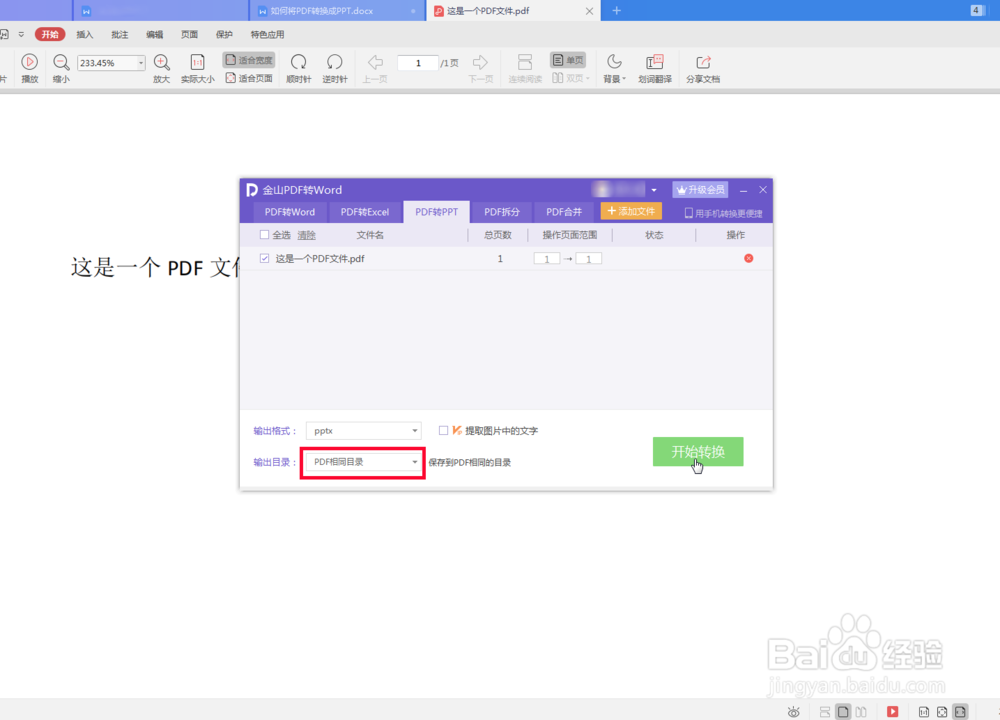Select the Fit Page toolbar button
Screen dimensions: 1000x720
point(249,78)
